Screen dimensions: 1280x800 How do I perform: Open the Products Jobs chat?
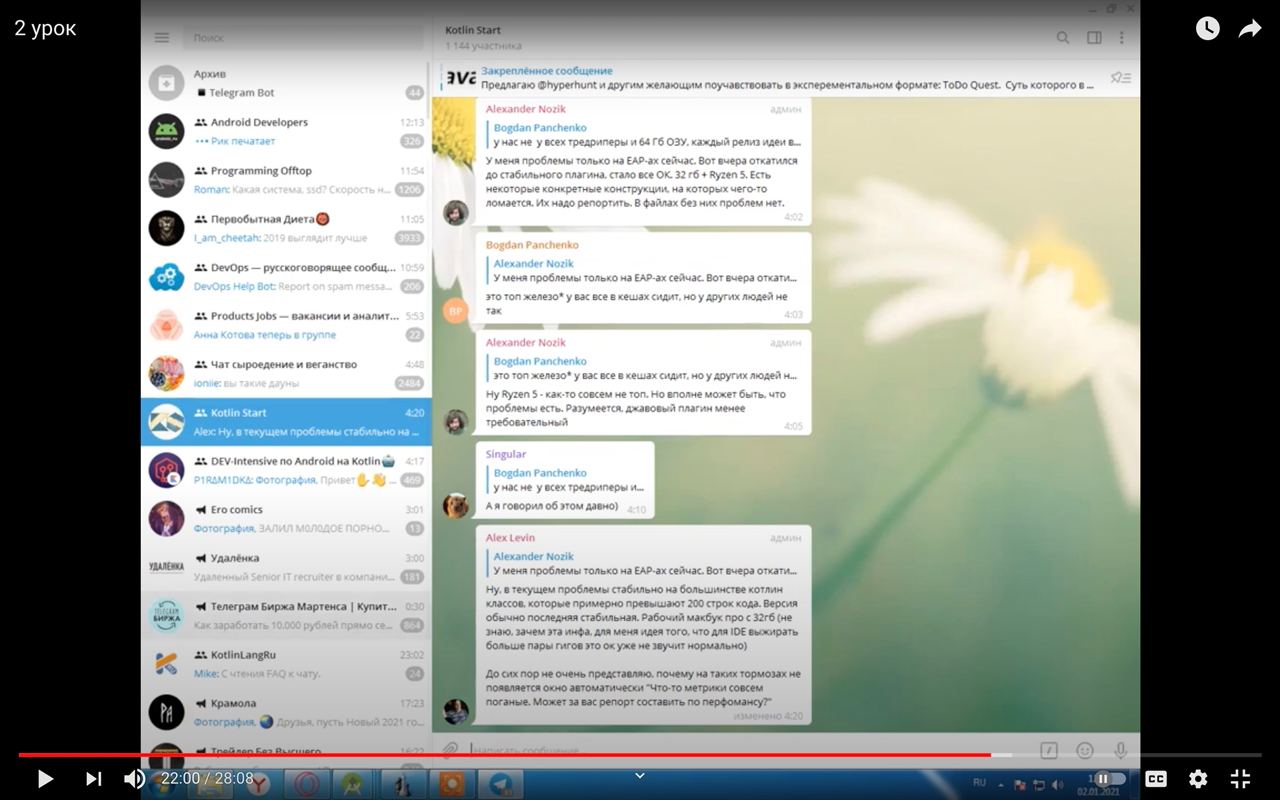(x=287, y=325)
